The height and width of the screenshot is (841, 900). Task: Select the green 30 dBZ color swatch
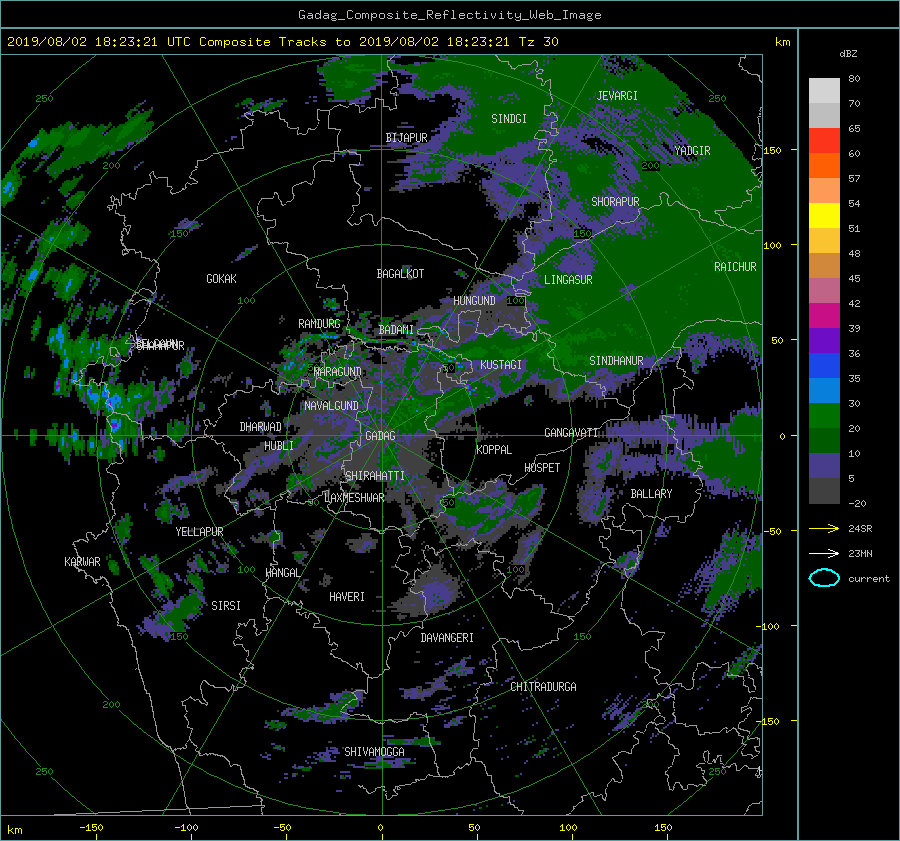[x=824, y=416]
